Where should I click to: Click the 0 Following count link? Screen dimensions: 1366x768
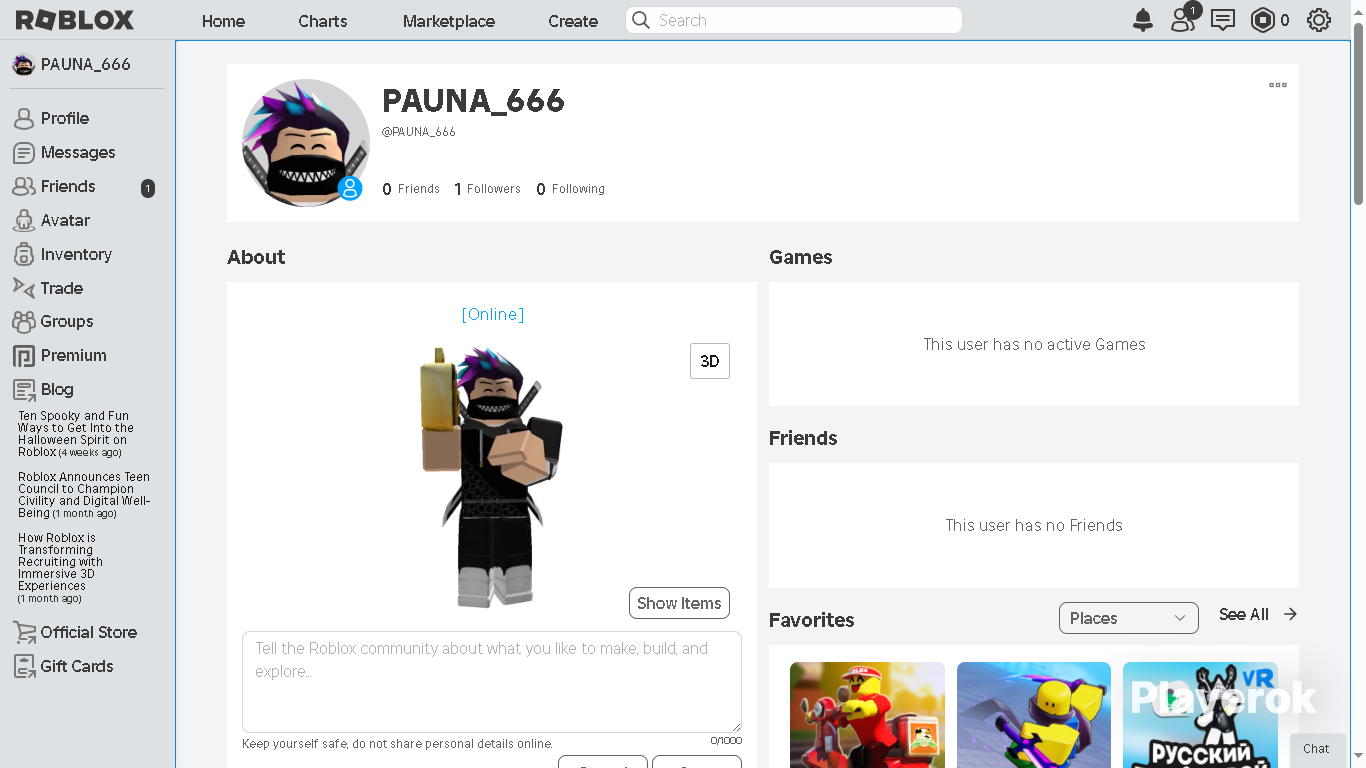571,189
